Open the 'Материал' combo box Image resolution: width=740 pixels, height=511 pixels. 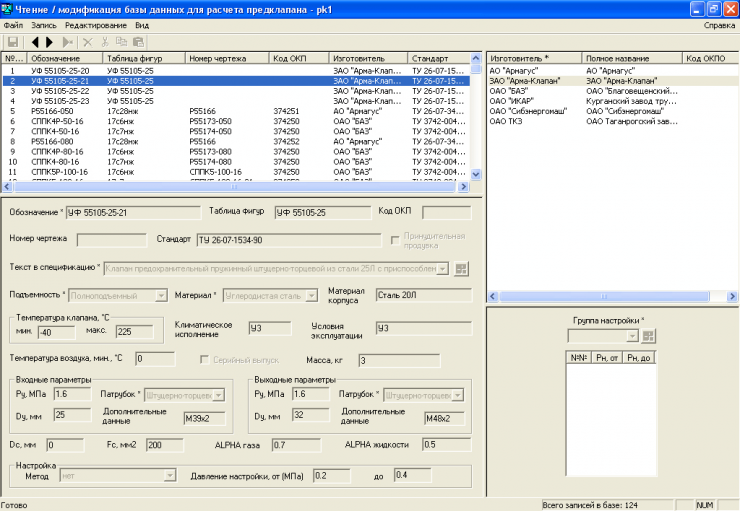point(311,296)
